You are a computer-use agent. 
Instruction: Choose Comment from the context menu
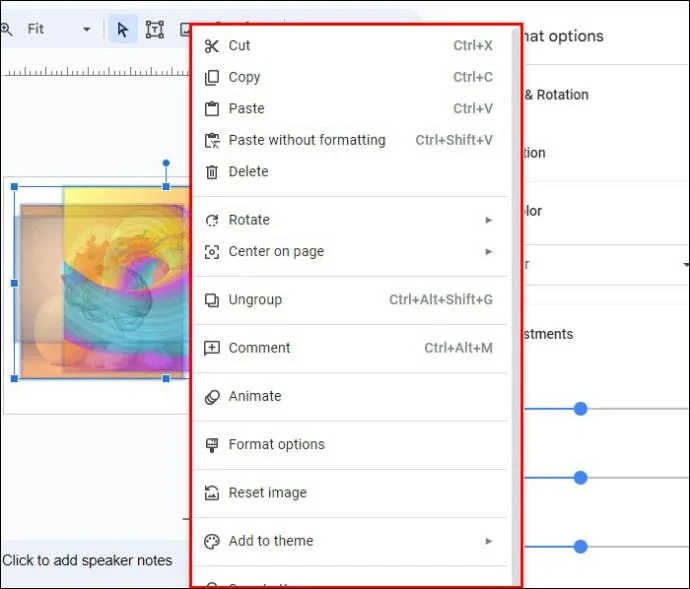(x=351, y=348)
